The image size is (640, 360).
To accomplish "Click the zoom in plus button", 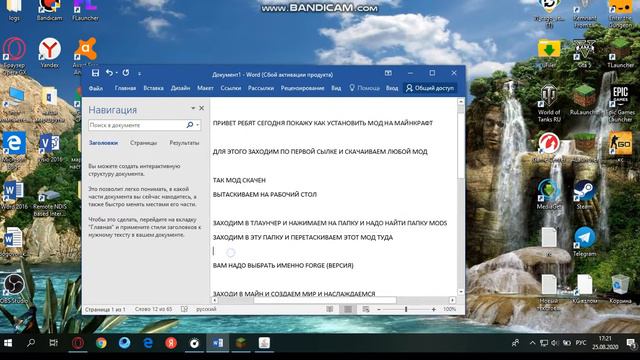I will point(433,309).
